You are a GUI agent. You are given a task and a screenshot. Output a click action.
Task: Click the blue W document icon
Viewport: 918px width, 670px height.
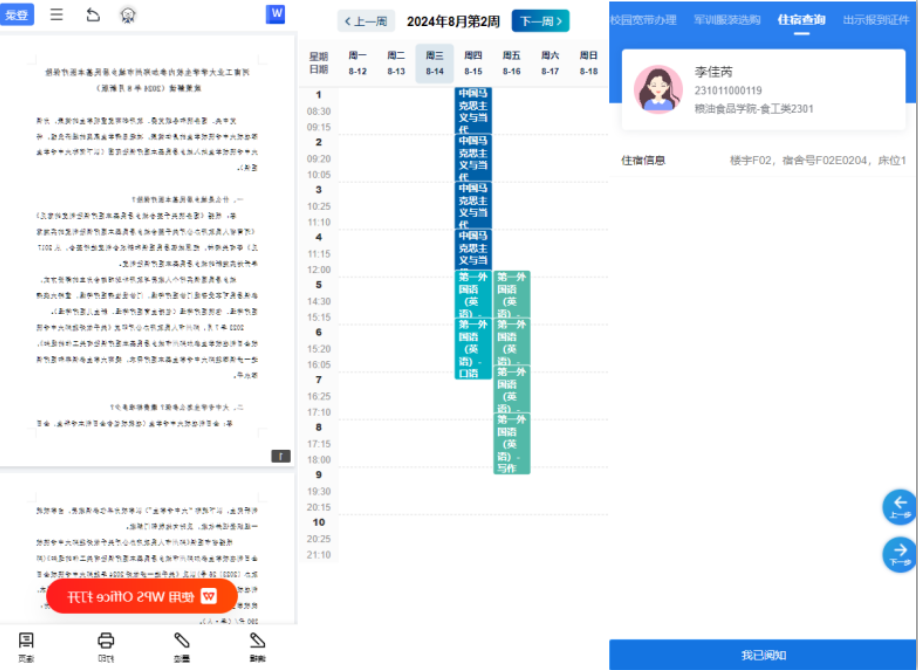point(276,14)
